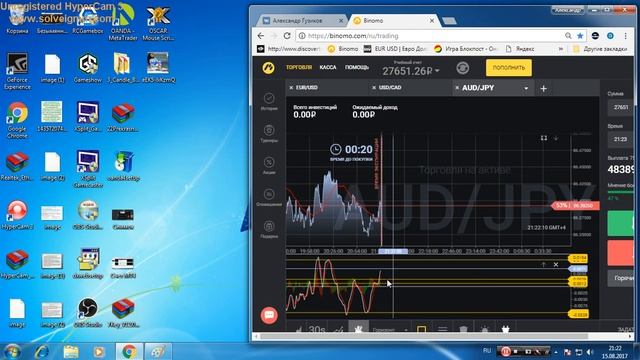Click the red down trade button
640x360 pixels.
coord(621,253)
